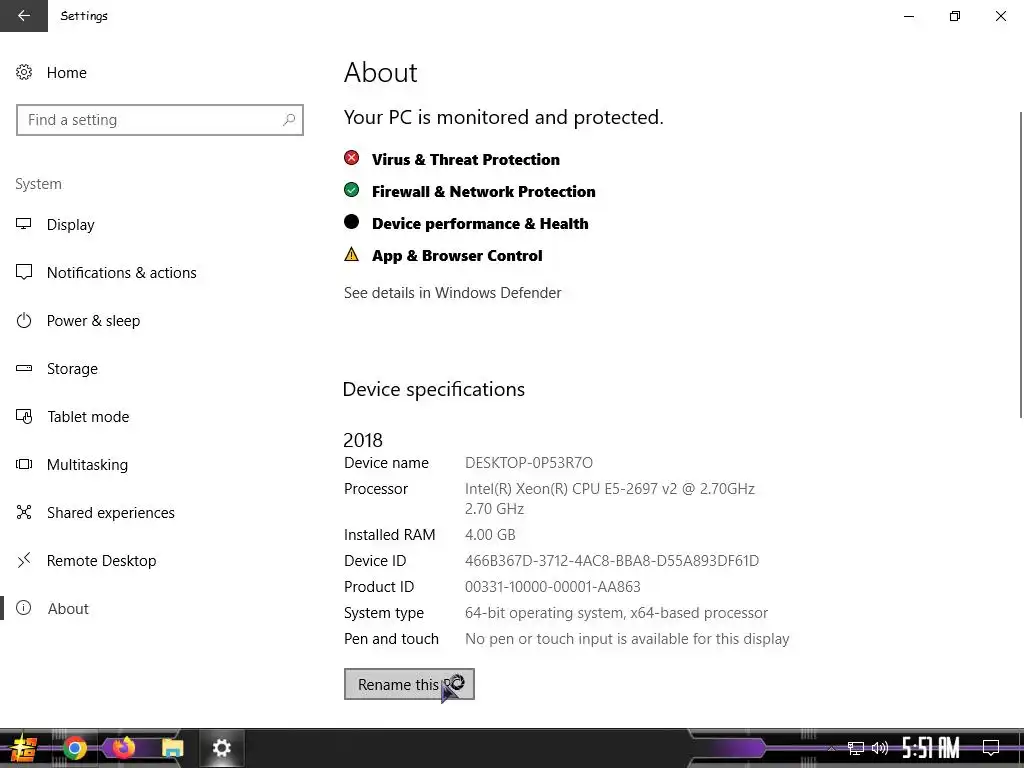Click device name DESKTOP-0P53R7O value
Image resolution: width=1024 pixels, height=768 pixels.
point(529,463)
